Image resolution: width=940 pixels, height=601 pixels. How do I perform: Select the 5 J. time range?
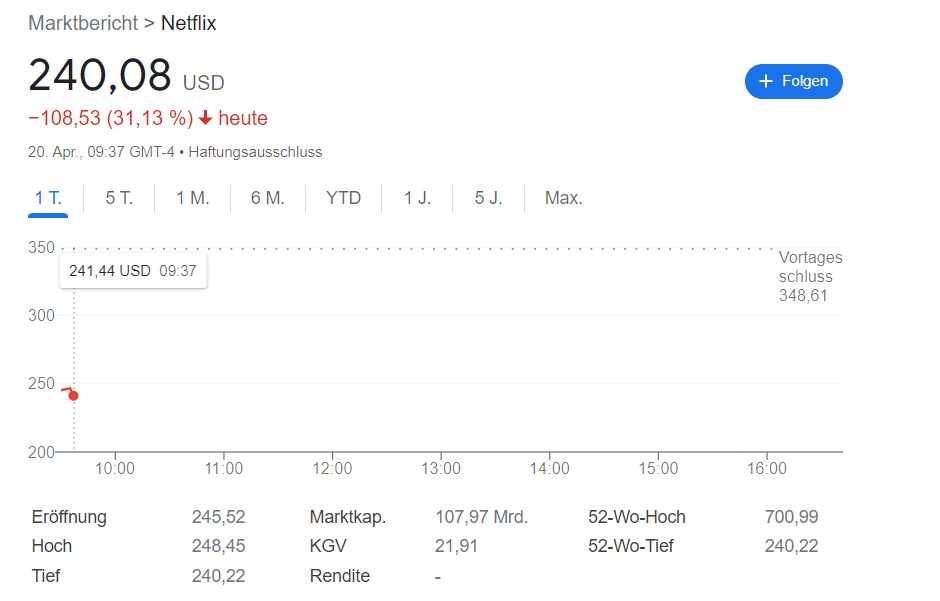pos(488,198)
